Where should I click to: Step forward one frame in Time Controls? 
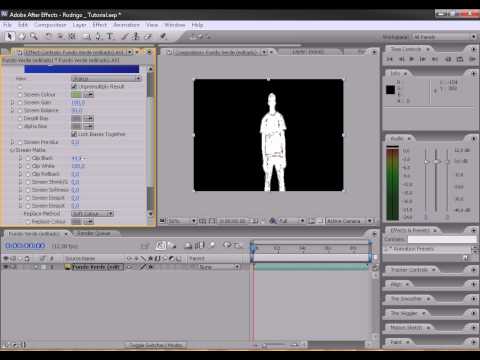click(423, 59)
